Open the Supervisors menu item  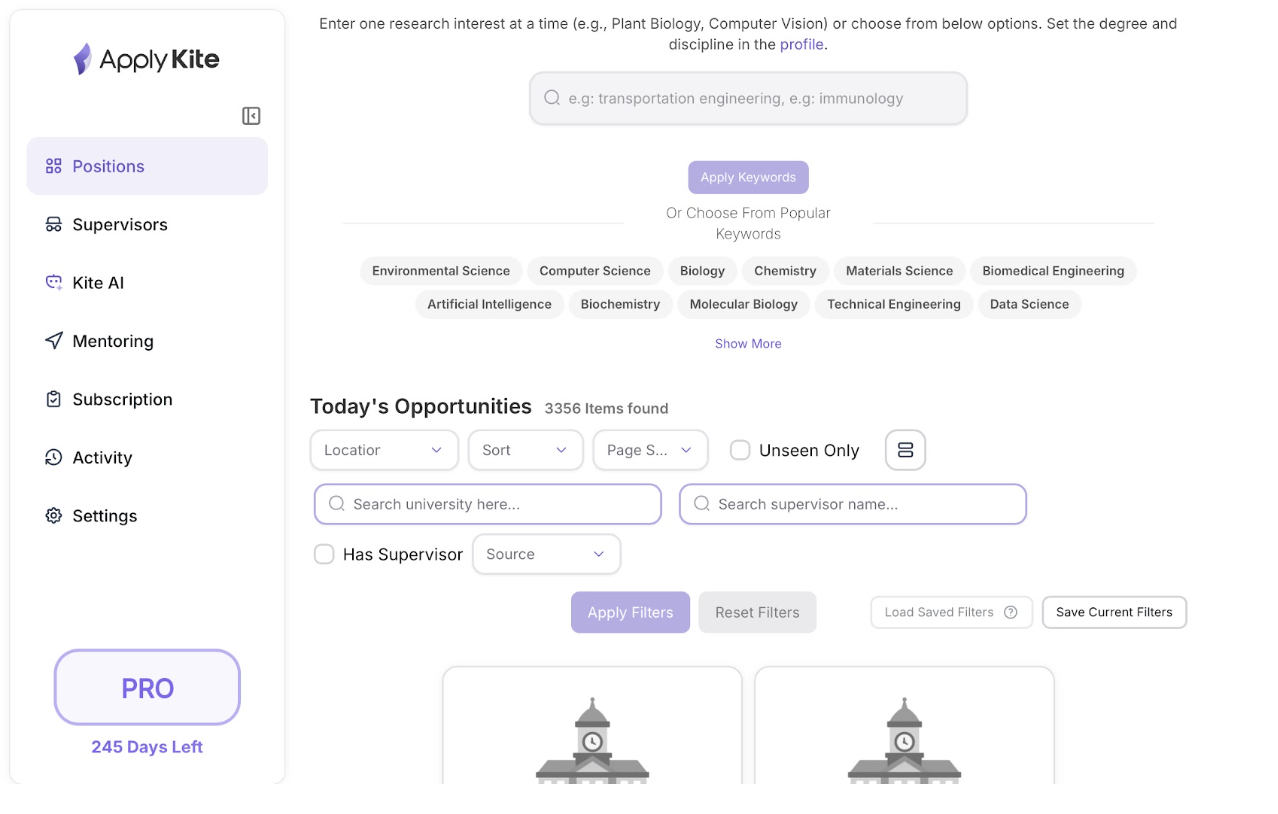[120, 225]
